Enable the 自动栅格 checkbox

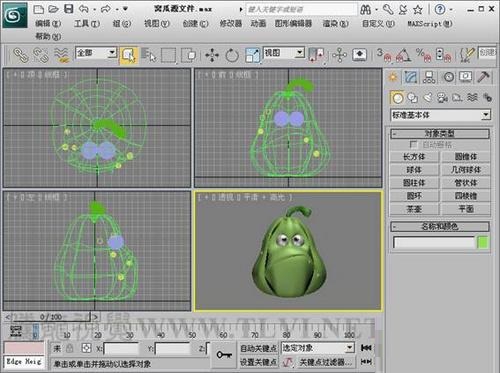click(x=414, y=145)
